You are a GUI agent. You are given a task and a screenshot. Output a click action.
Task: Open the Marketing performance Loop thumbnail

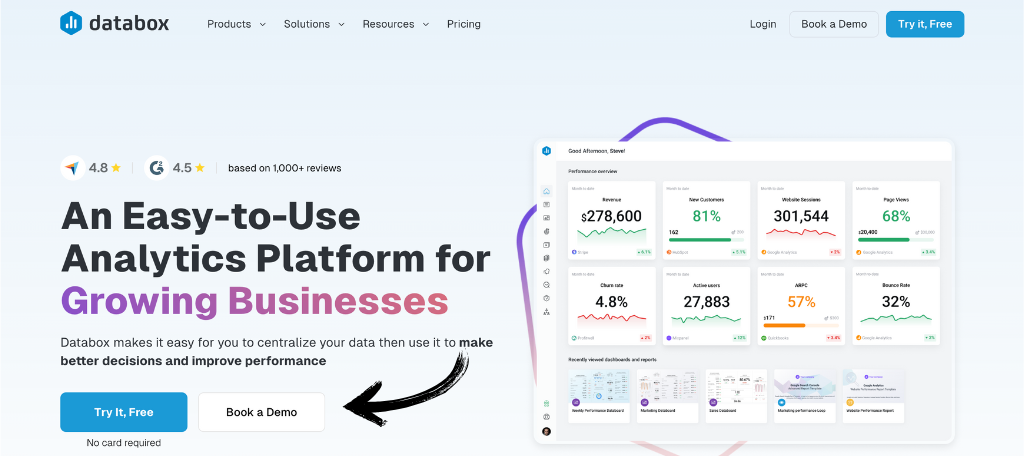(805, 396)
